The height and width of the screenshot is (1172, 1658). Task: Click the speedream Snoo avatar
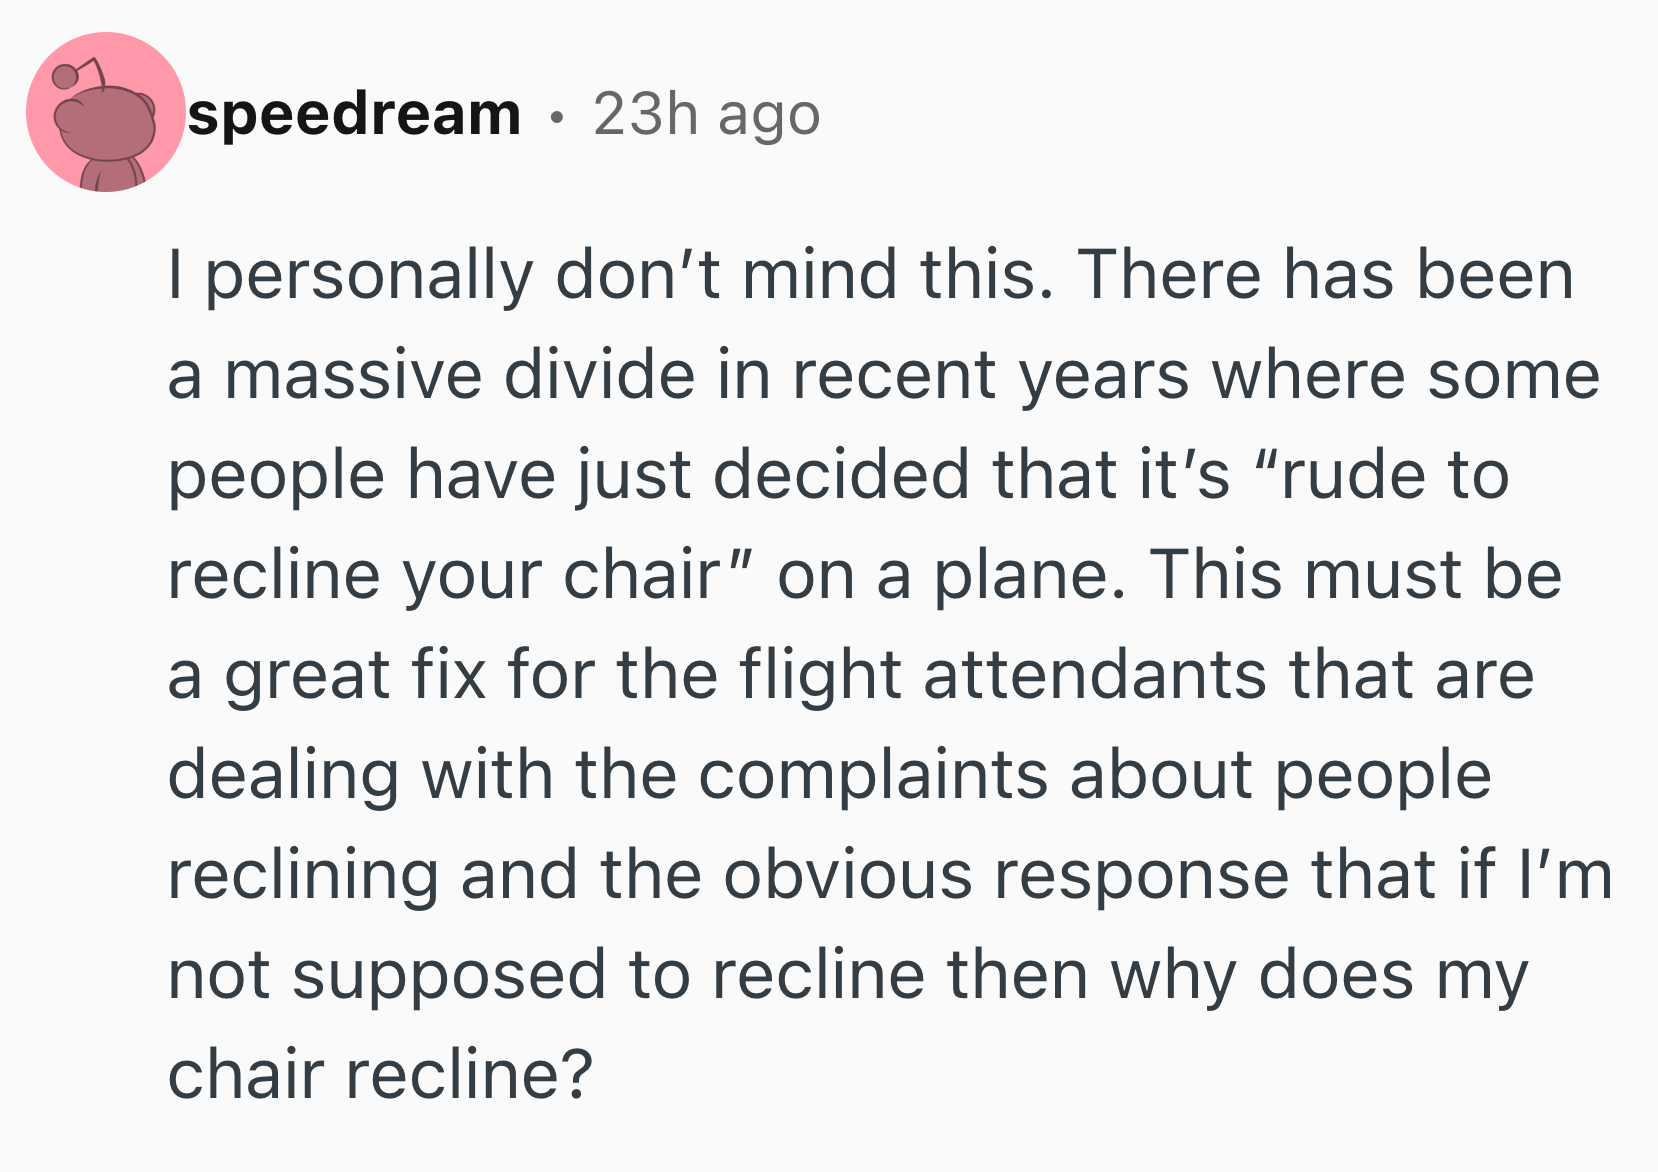tap(105, 112)
